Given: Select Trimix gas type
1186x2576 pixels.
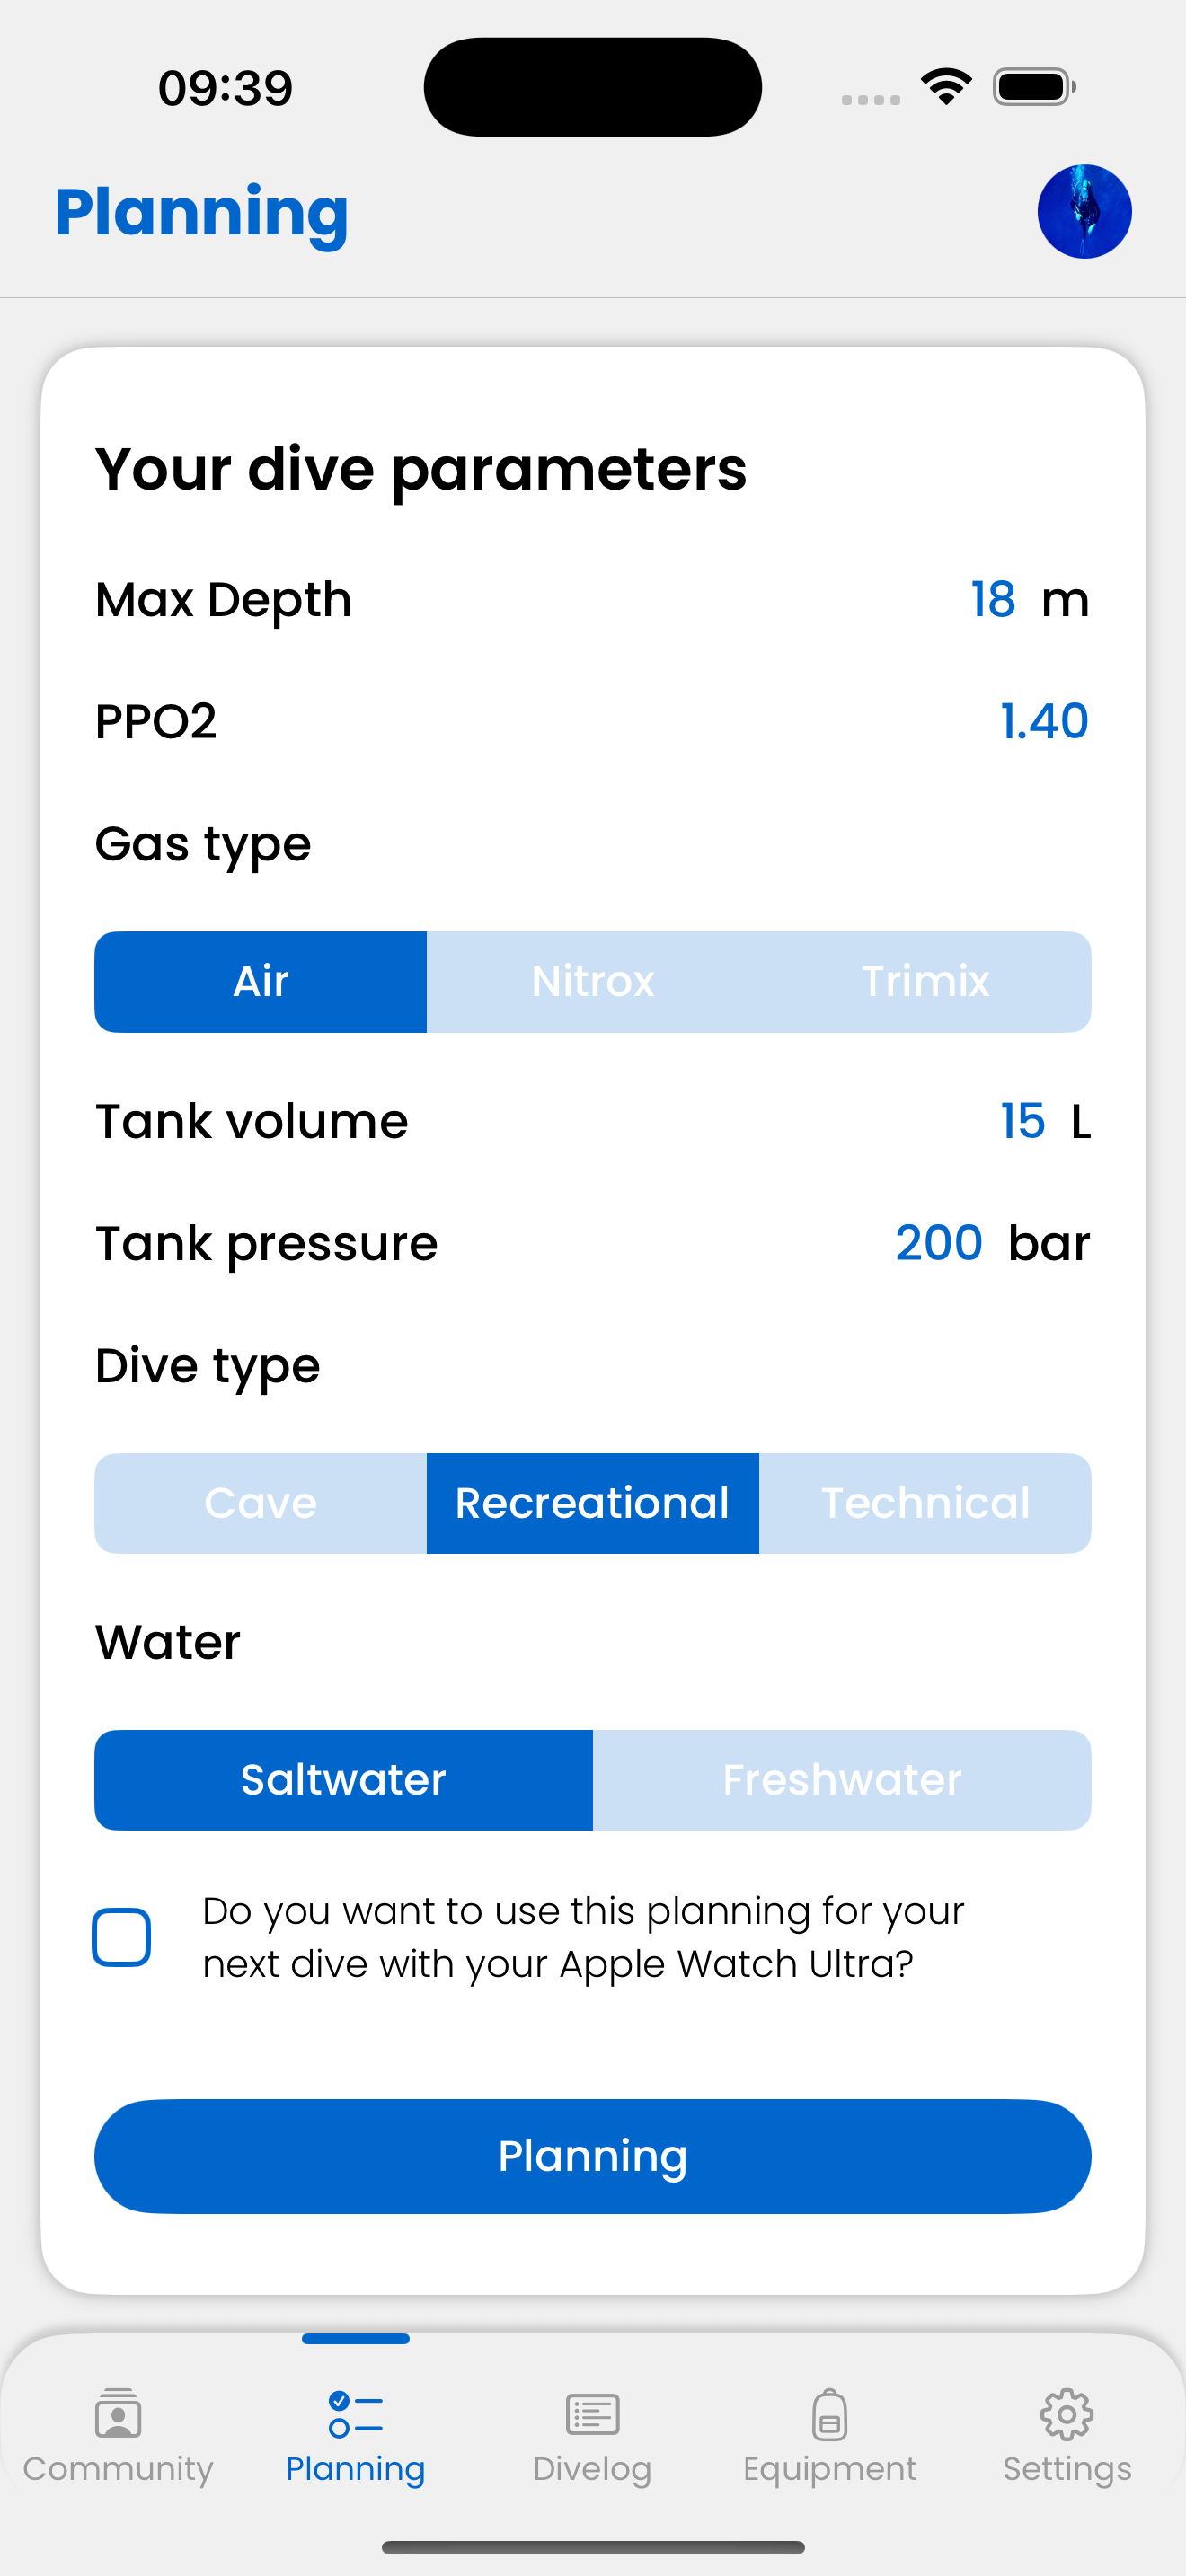Looking at the screenshot, I should pyautogui.click(x=925, y=982).
